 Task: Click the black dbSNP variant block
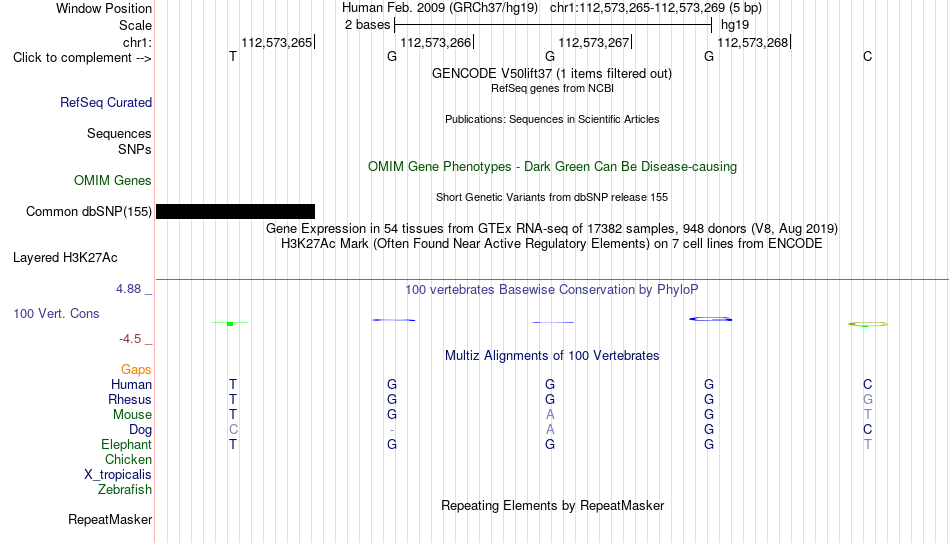click(235, 212)
